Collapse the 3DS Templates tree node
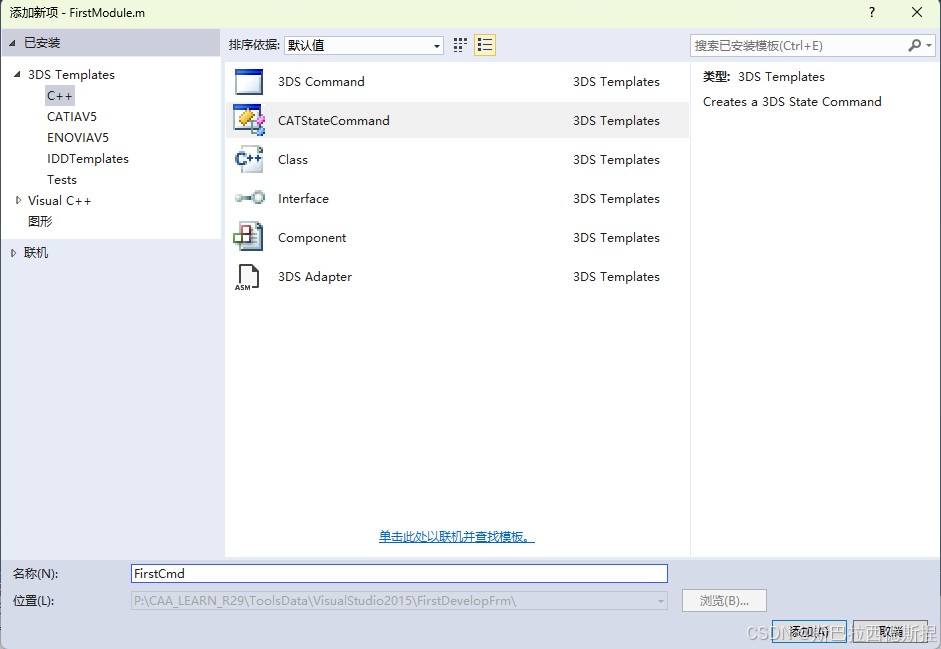941x649 pixels. [17, 74]
